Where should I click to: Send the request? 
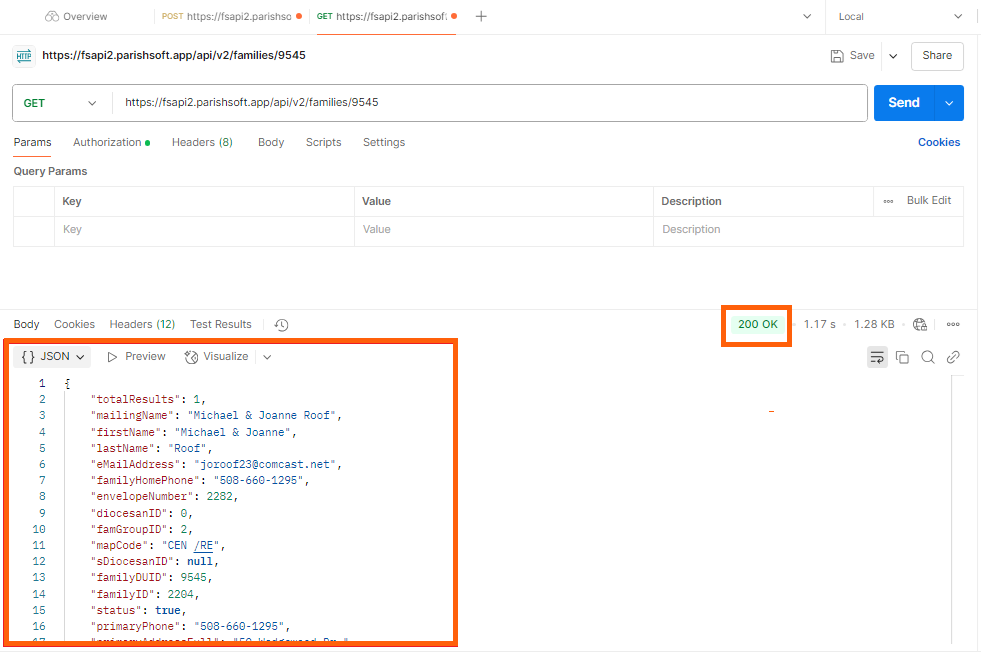[x=903, y=103]
